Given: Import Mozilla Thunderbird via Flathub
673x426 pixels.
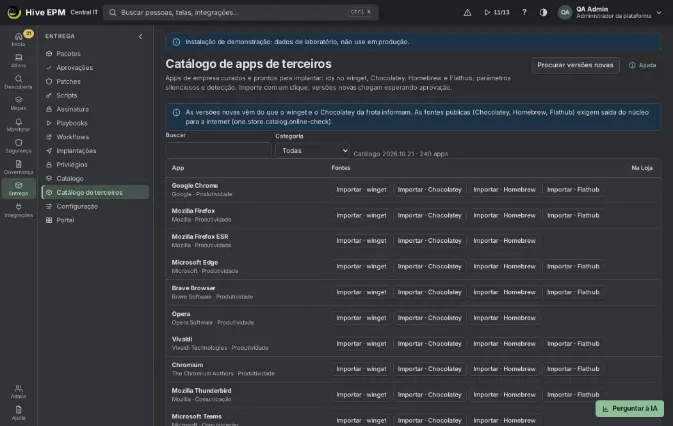Looking at the screenshot, I should [x=573, y=395].
